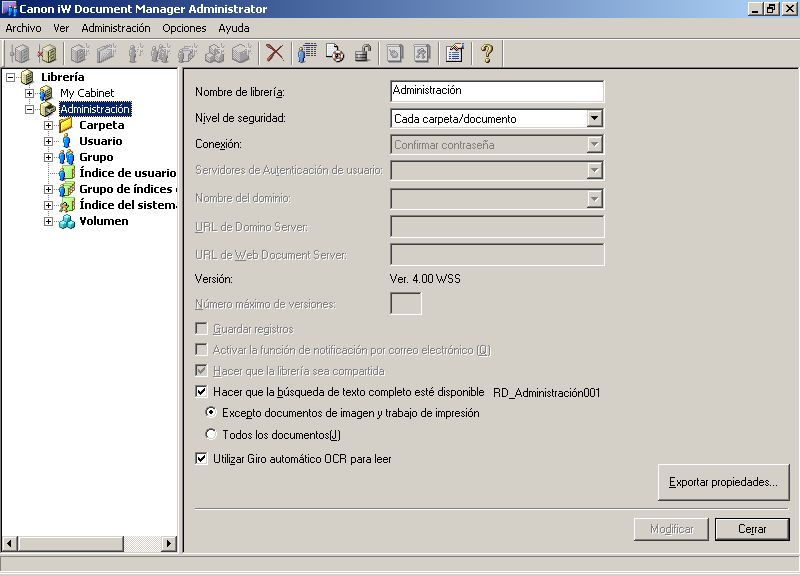Open the Archivo menu
The image size is (800, 576).
tap(23, 28)
